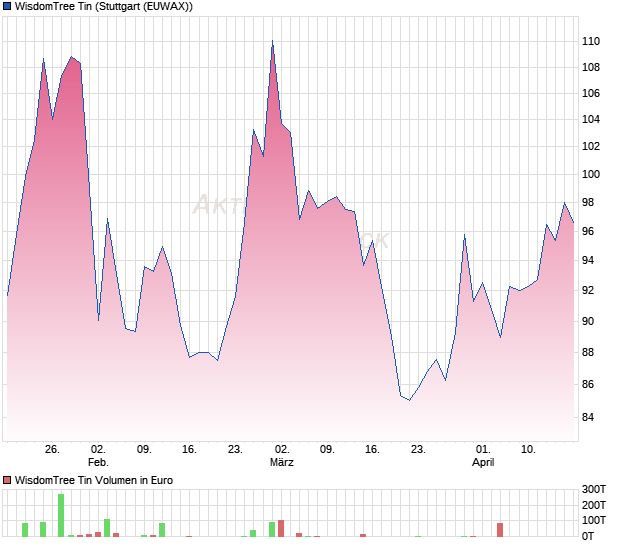The width and height of the screenshot is (620, 546).
Task: Click the 300T label on volume axis
Action: 594,489
